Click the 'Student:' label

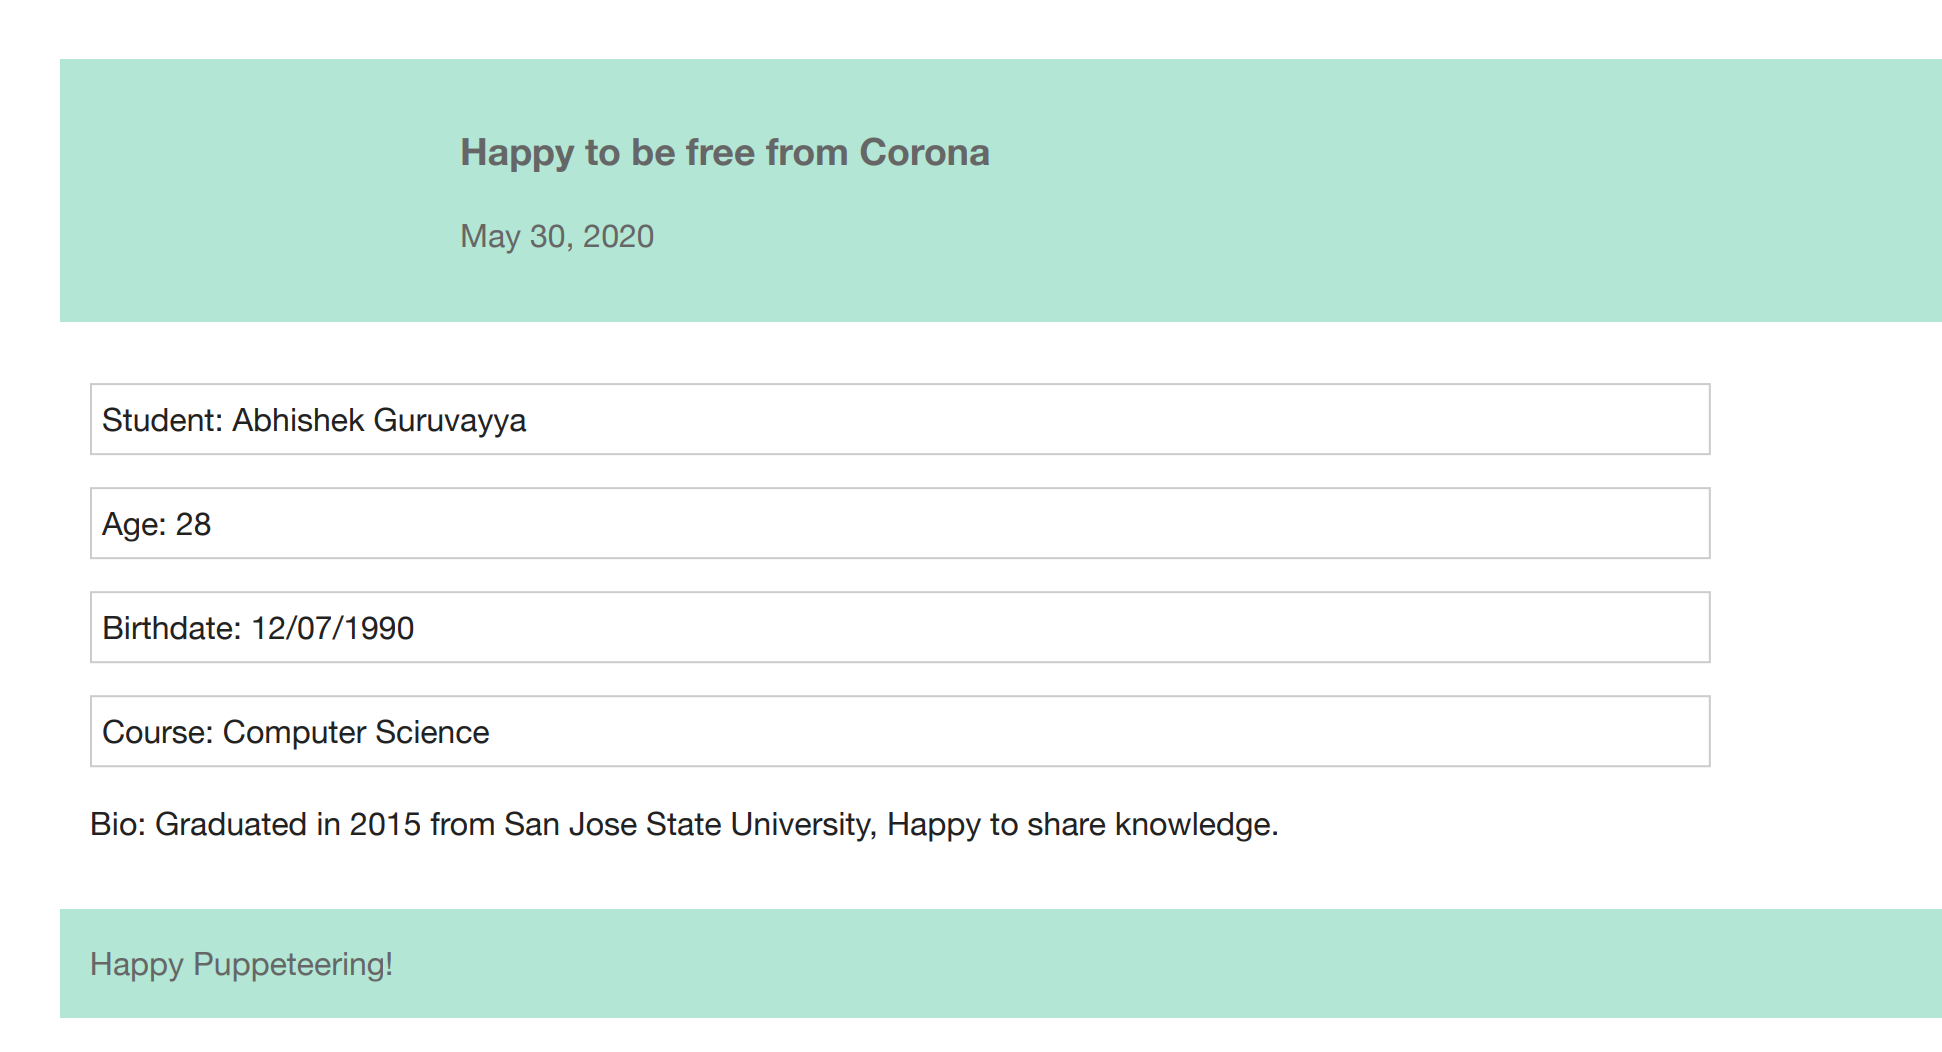coord(162,421)
